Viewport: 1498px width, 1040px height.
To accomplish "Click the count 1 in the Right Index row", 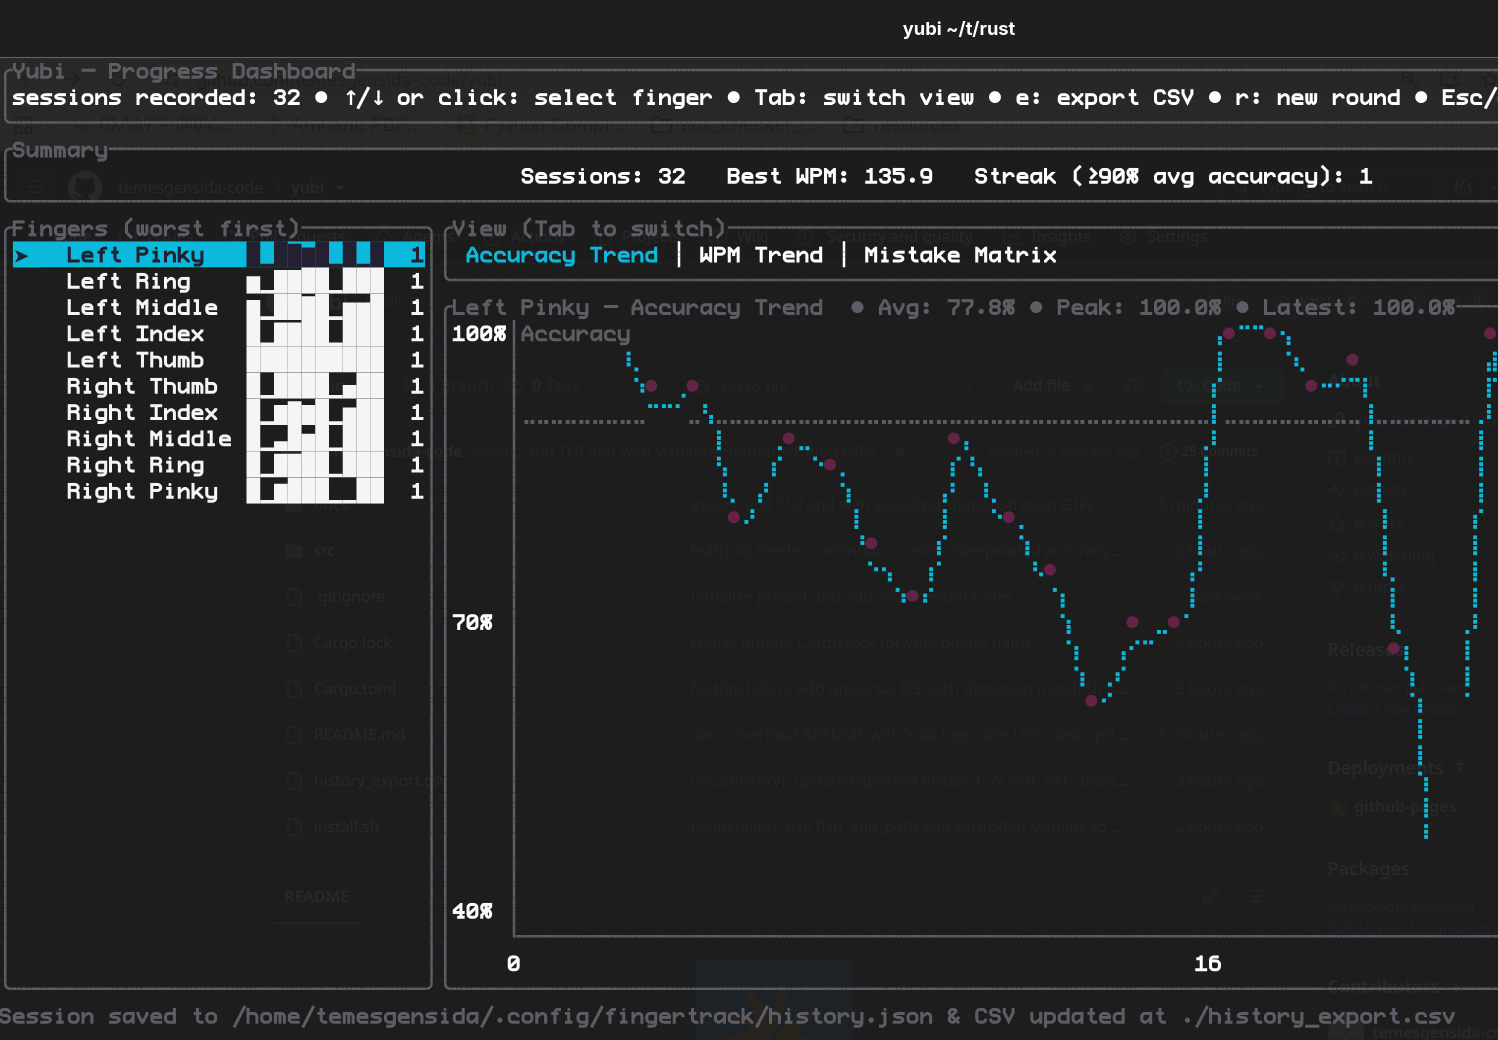I will pyautogui.click(x=417, y=412).
